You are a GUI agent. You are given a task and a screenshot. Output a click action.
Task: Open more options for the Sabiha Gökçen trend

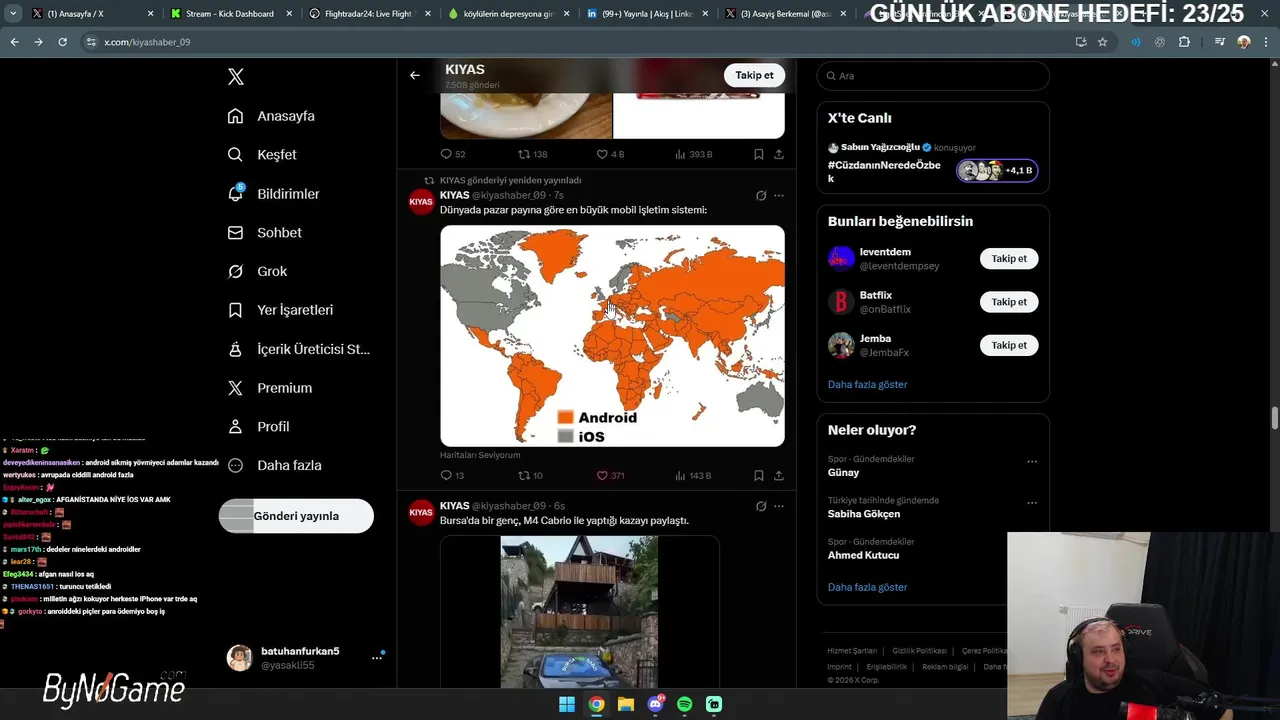click(x=1032, y=503)
